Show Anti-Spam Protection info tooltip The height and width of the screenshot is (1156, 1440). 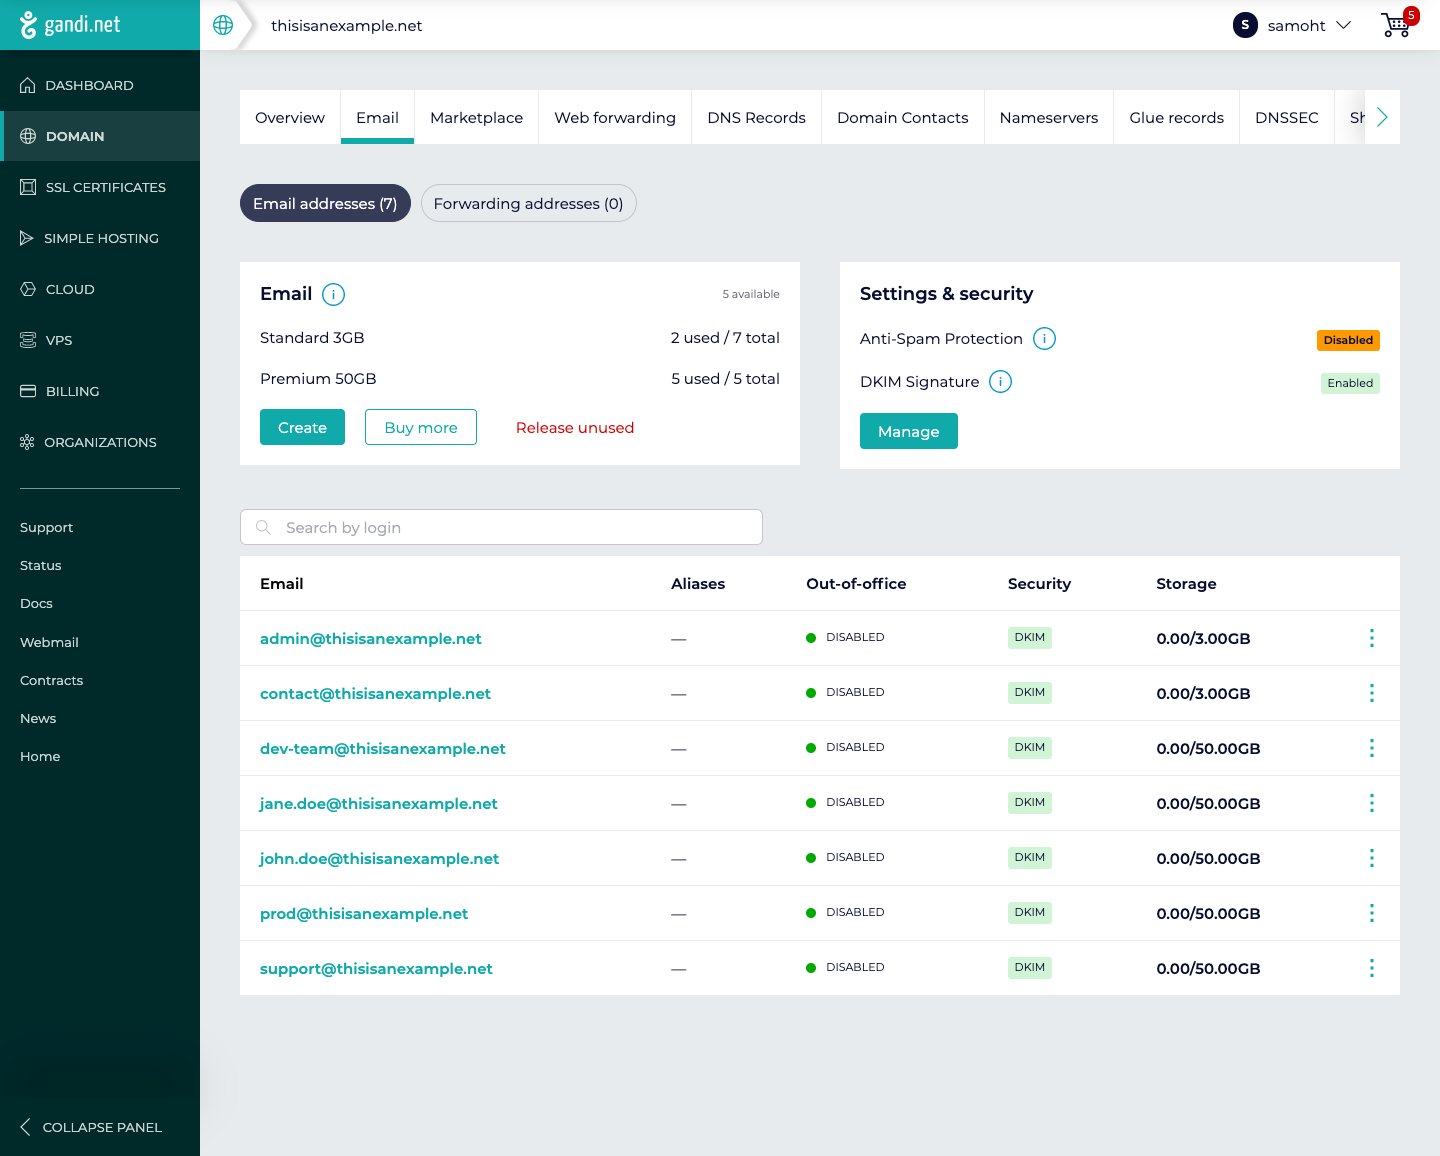tap(1044, 339)
